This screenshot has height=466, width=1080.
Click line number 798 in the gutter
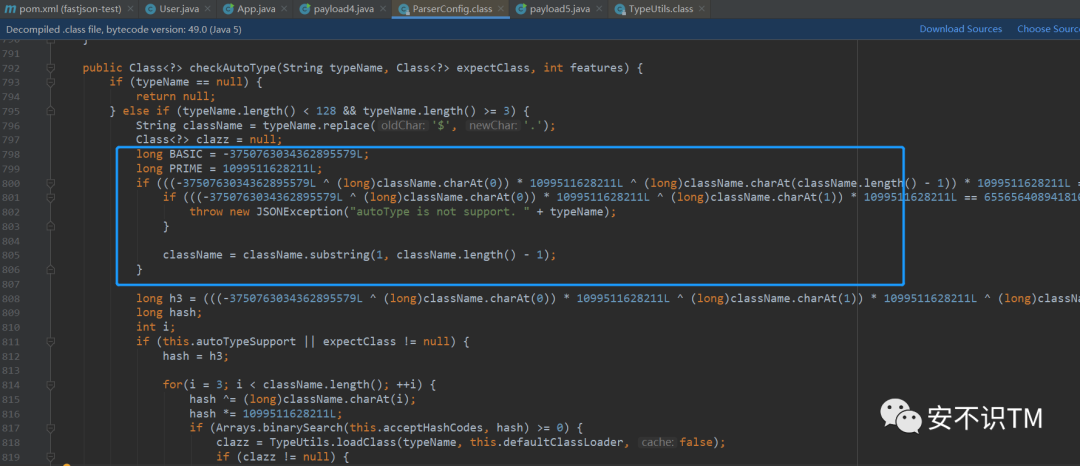pos(12,154)
